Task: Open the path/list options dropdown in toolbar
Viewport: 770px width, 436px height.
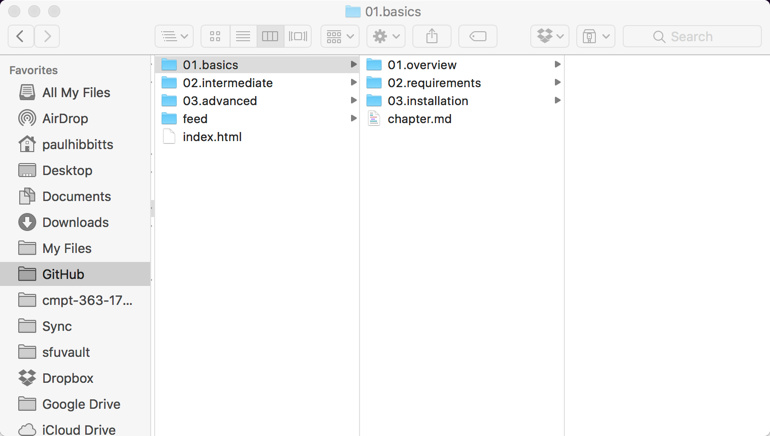Action: (x=174, y=36)
